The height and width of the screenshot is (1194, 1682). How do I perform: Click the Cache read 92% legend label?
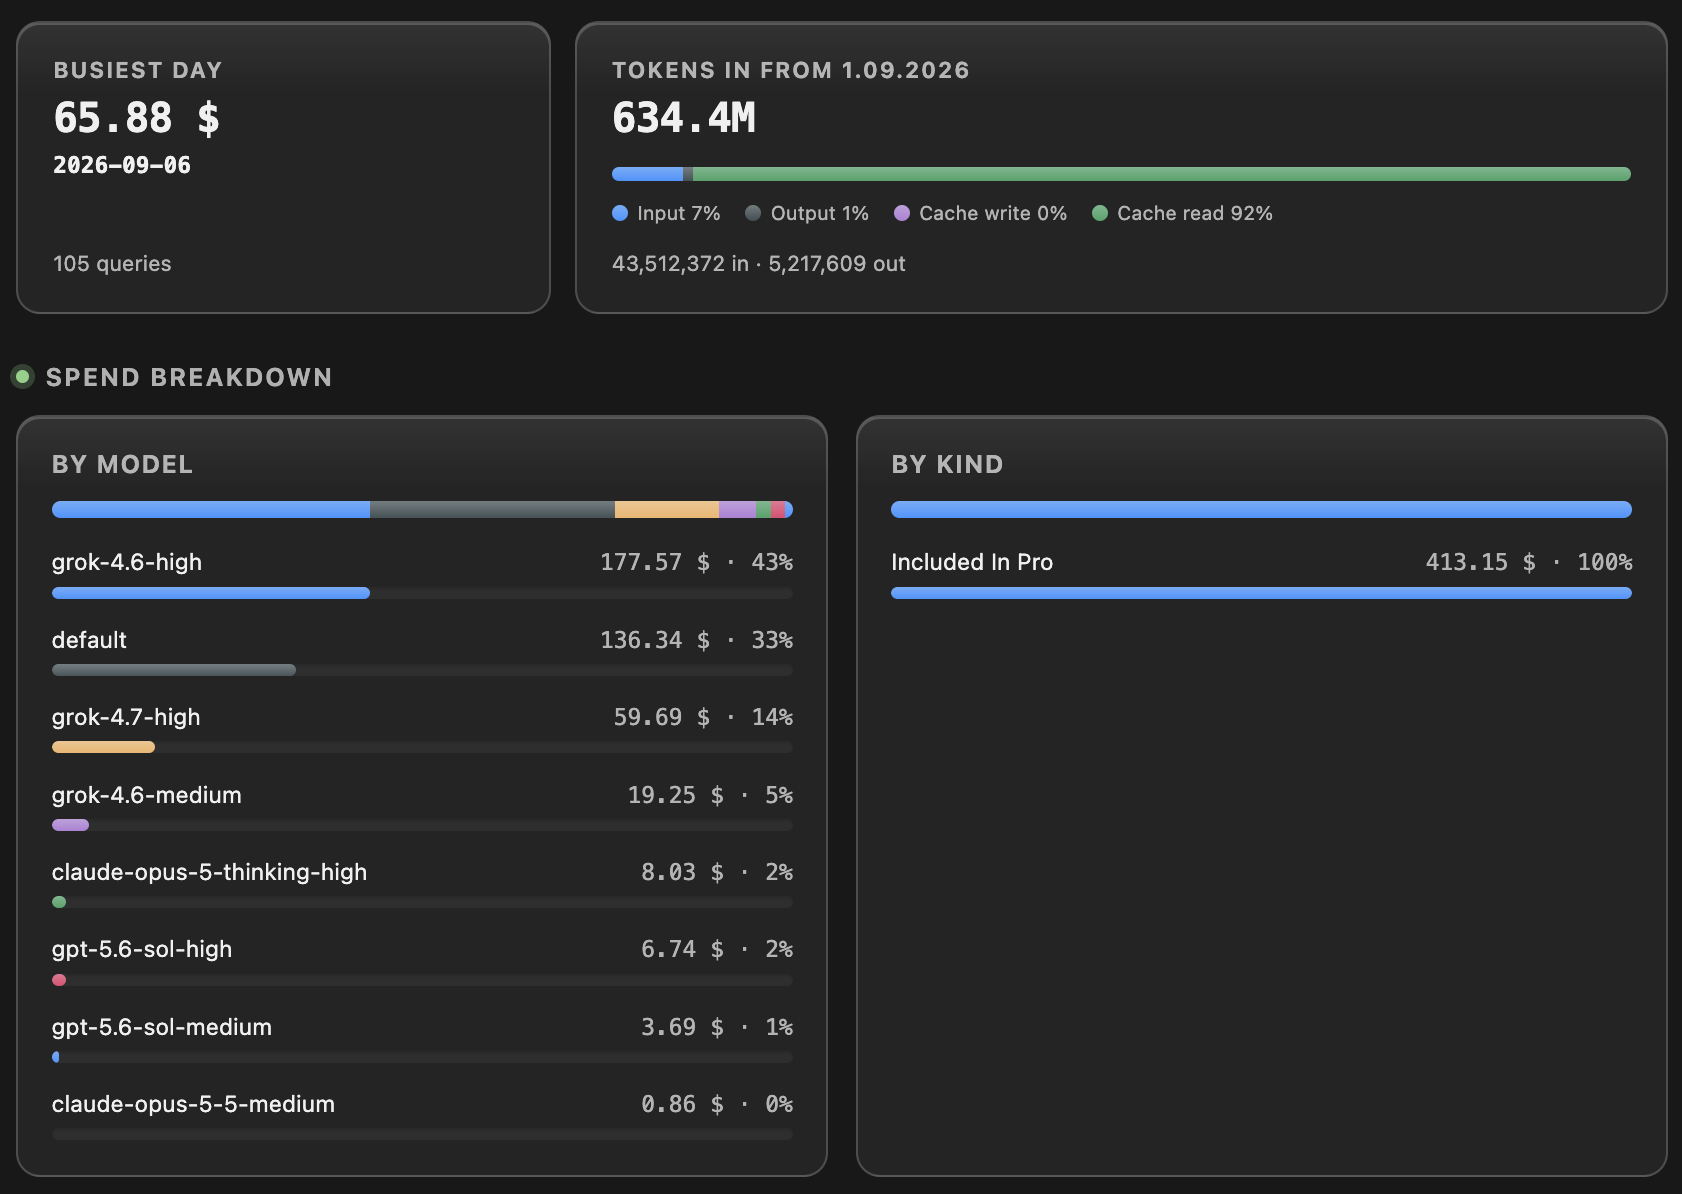click(x=1195, y=213)
